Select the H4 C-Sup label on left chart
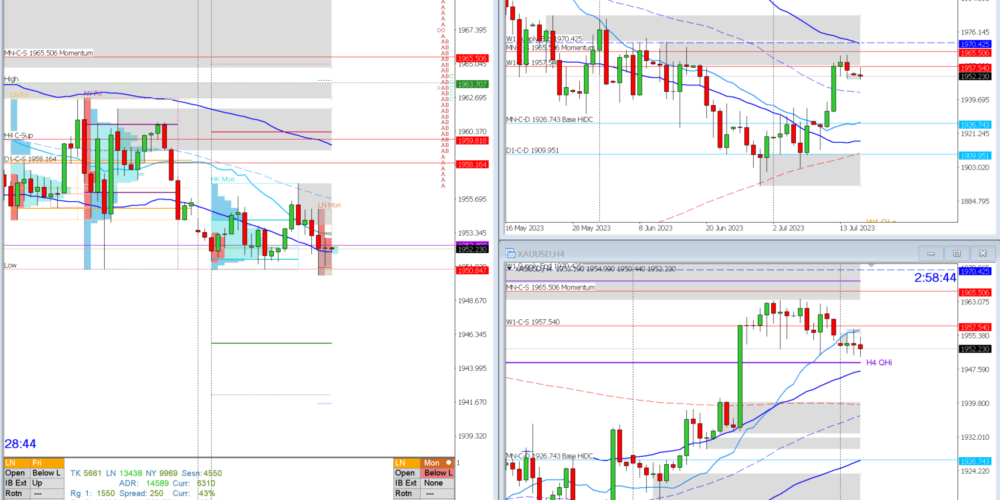1000x500 pixels. click(x=18, y=135)
